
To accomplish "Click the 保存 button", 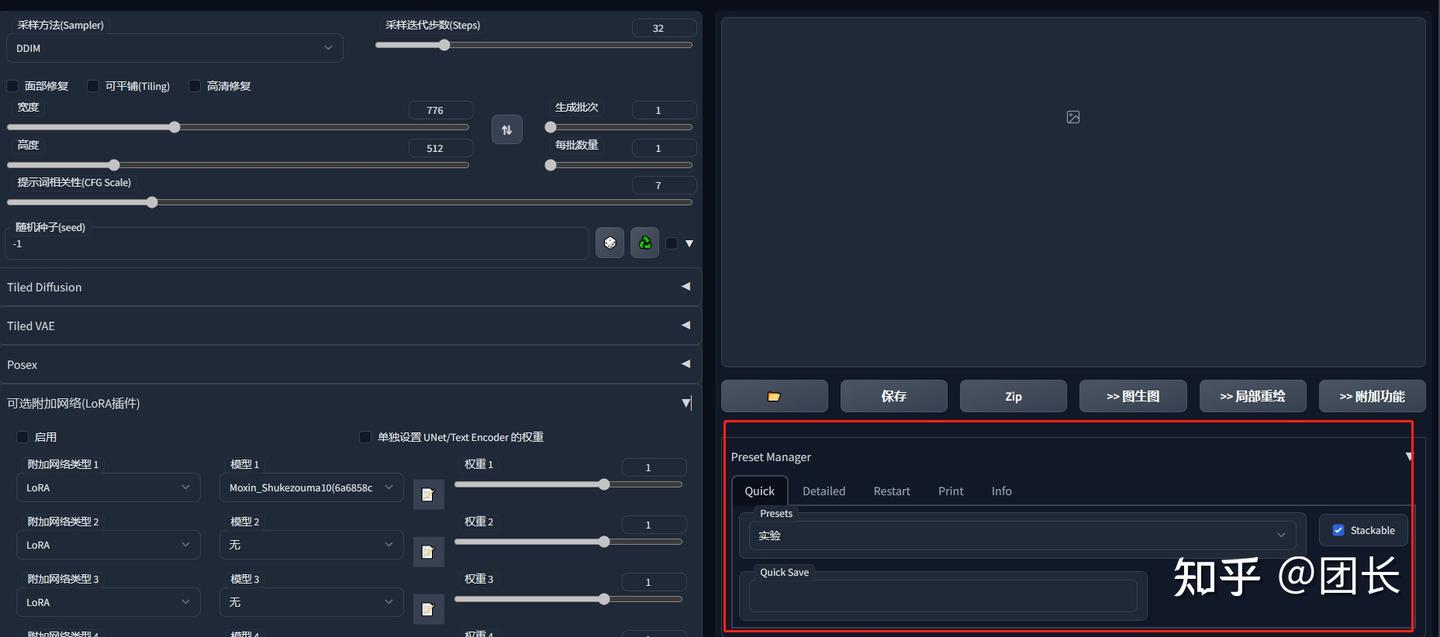I will tap(894, 396).
